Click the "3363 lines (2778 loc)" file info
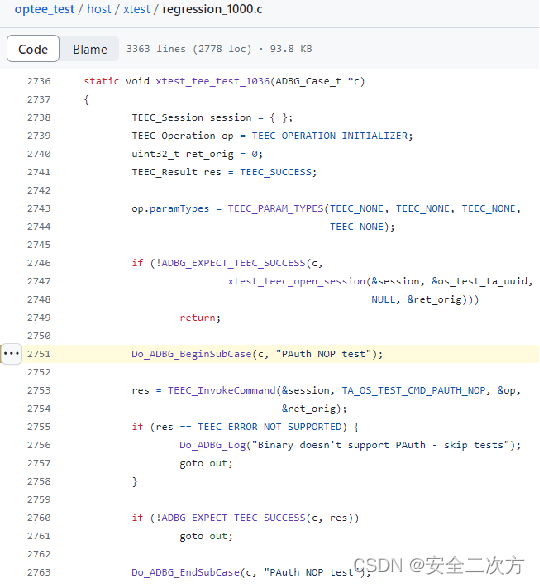This screenshot has height=584, width=540. point(189,49)
